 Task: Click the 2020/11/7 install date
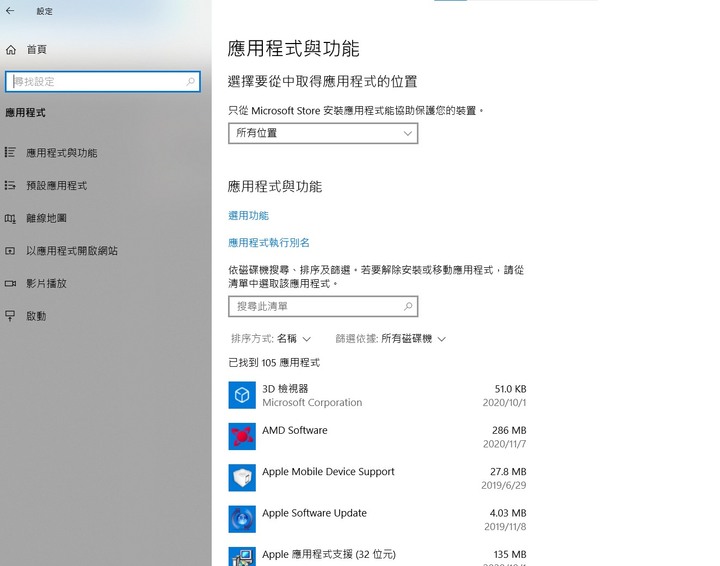[x=505, y=444]
